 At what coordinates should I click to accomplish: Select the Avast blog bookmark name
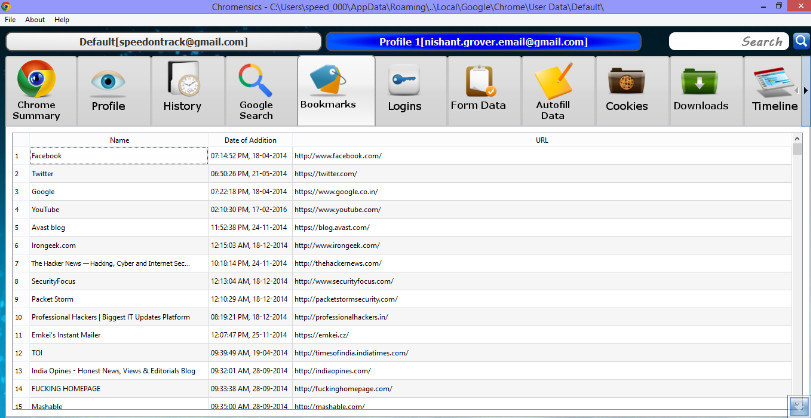point(119,228)
